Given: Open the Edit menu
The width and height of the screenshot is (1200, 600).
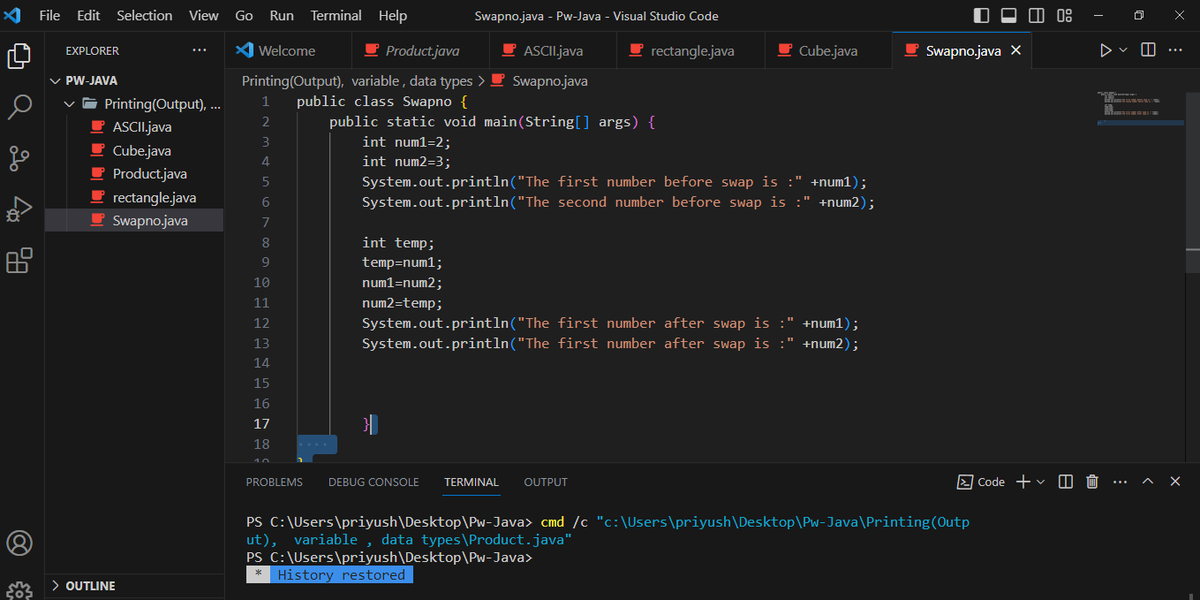Looking at the screenshot, I should pyautogui.click(x=89, y=16).
